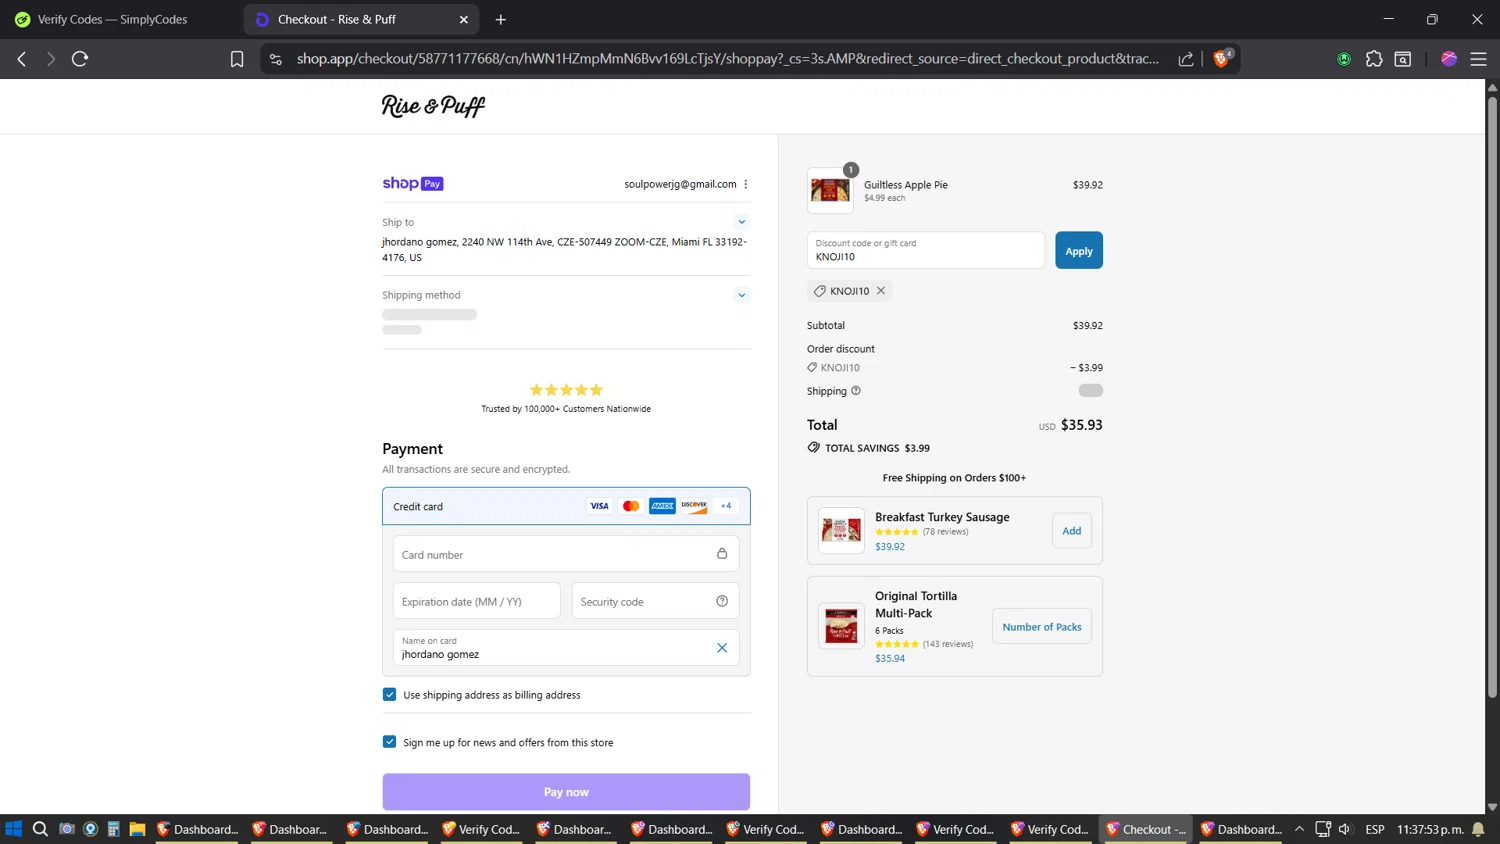Click the Pay now button
This screenshot has height=844, width=1500.
point(566,791)
